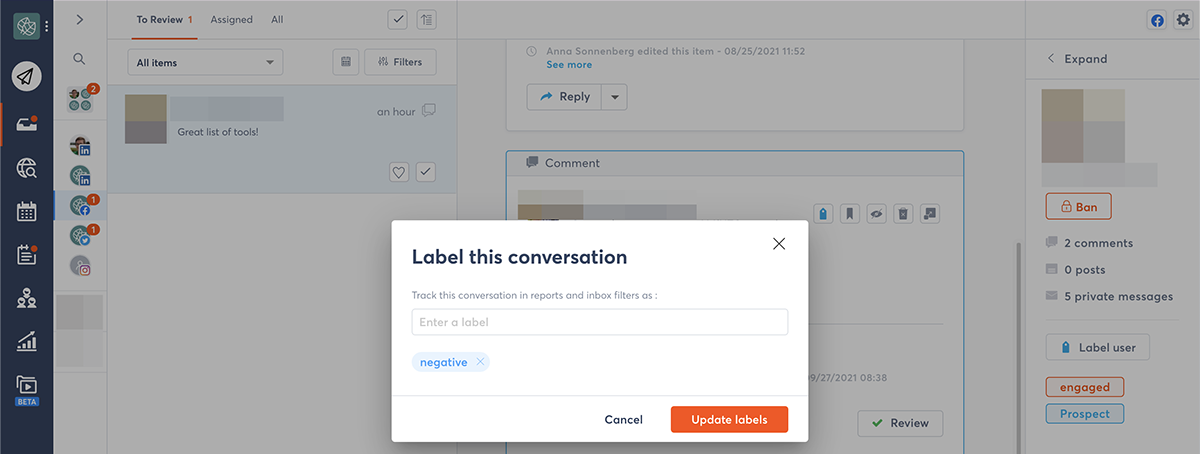Image resolution: width=1200 pixels, height=454 pixels.
Task: Click the Enter a label input field
Action: pyautogui.click(x=599, y=322)
